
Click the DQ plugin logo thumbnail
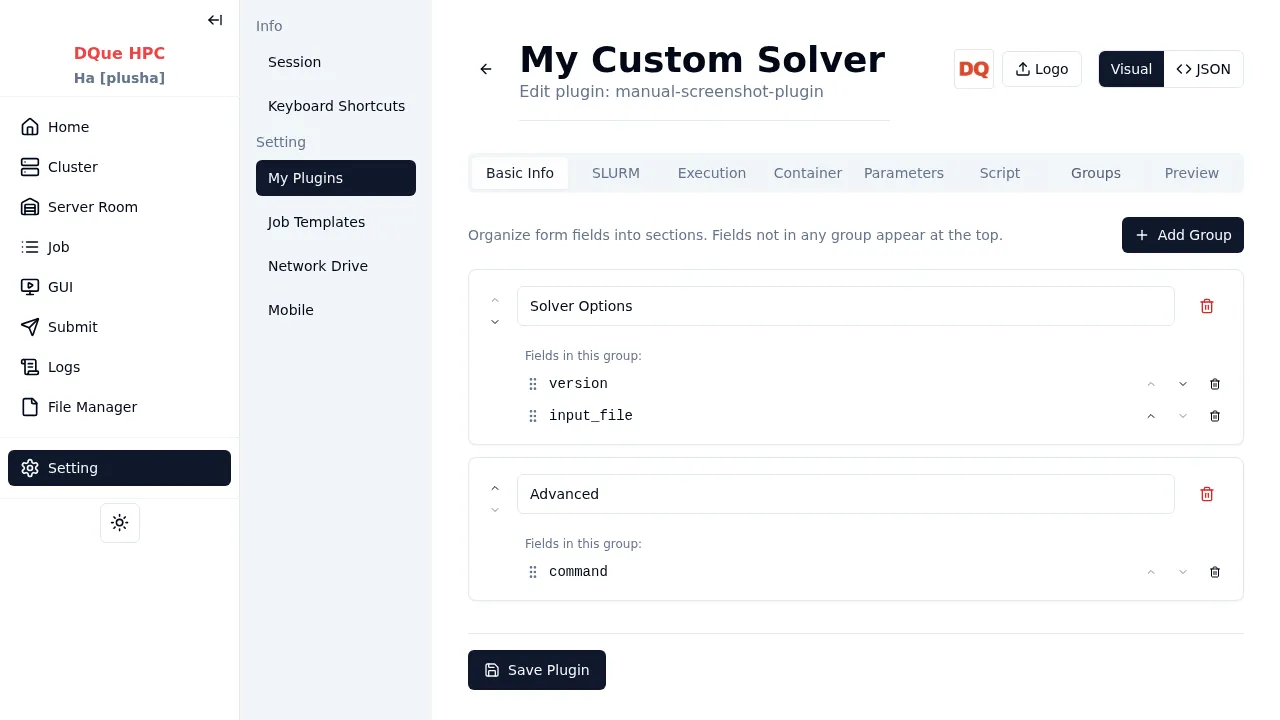(x=973, y=69)
